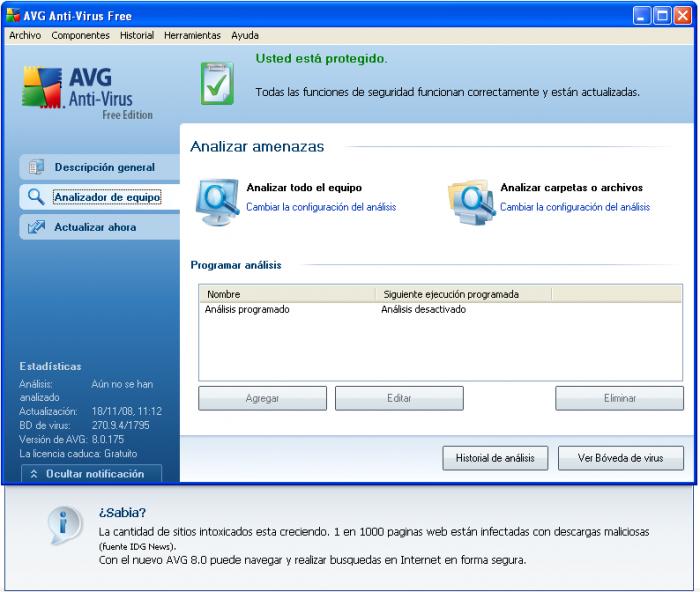Click the Estadísticas heading

(50, 367)
